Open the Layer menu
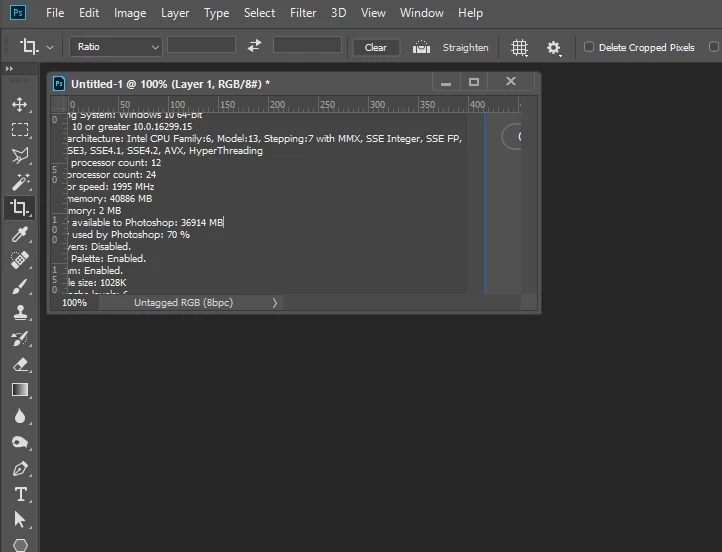Image resolution: width=722 pixels, height=552 pixels. pyautogui.click(x=175, y=13)
